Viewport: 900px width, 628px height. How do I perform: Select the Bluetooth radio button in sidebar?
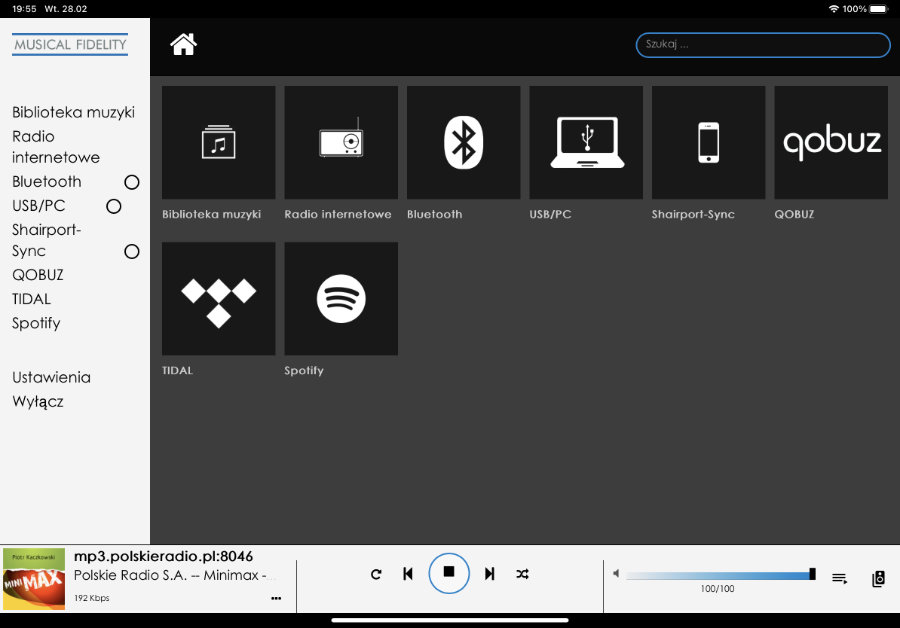pos(132,182)
